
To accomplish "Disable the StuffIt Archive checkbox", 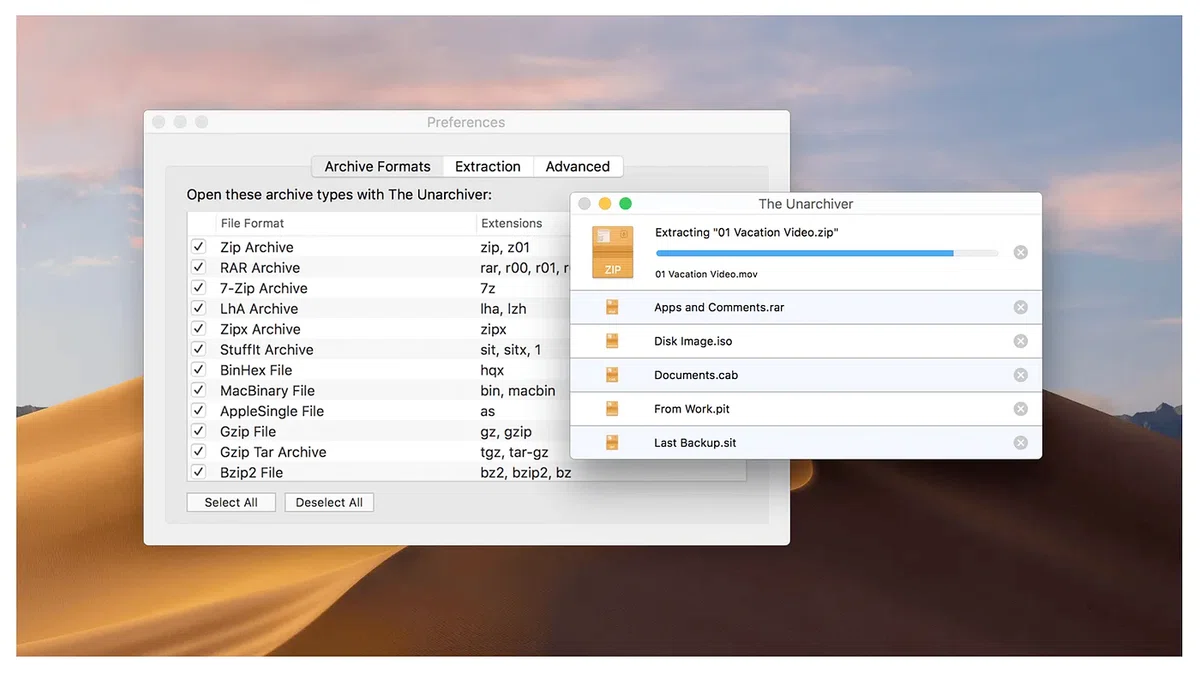I will [198, 350].
